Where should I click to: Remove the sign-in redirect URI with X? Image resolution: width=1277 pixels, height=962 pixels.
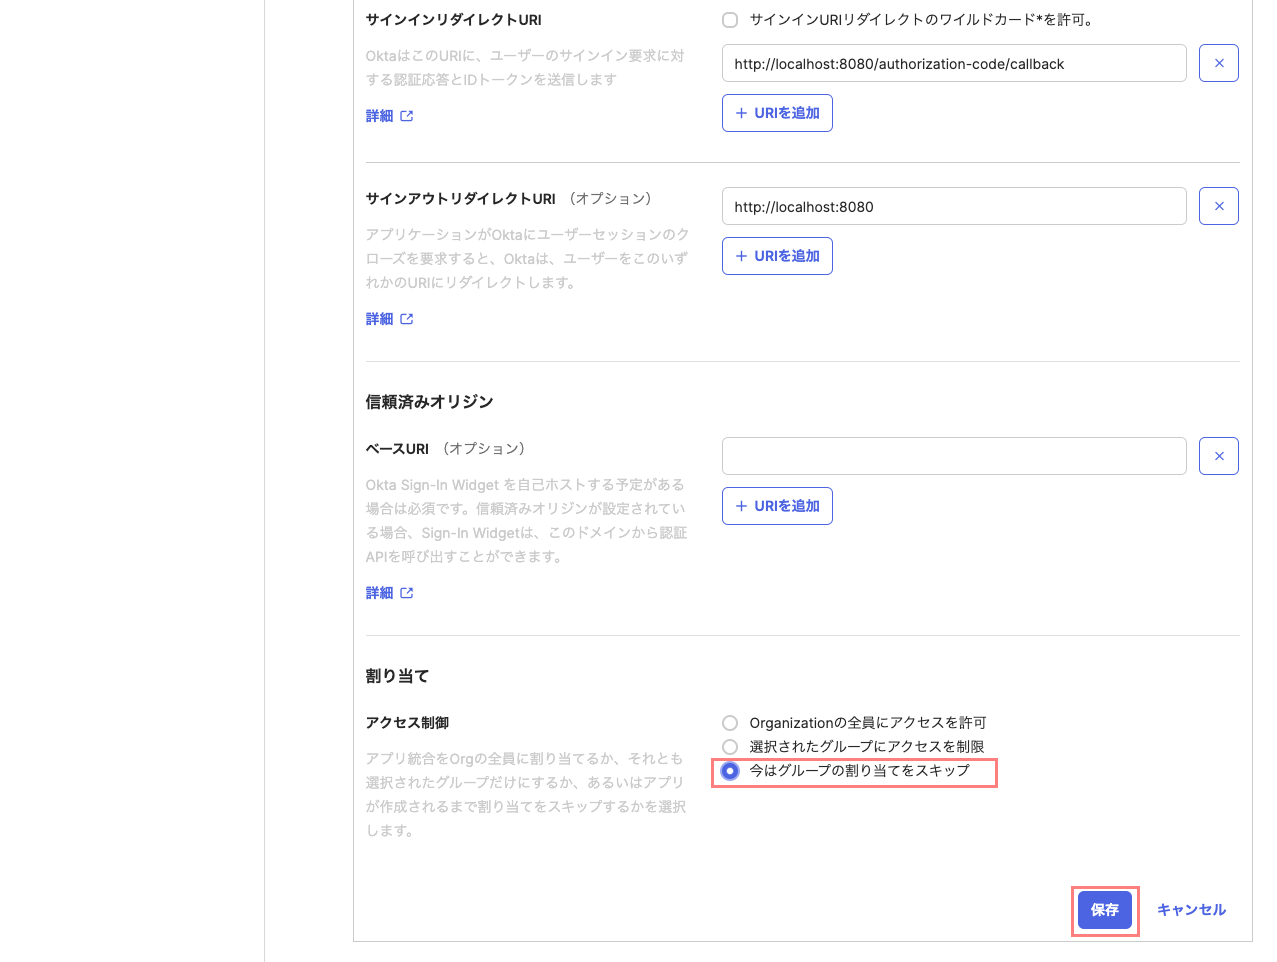pyautogui.click(x=1218, y=63)
